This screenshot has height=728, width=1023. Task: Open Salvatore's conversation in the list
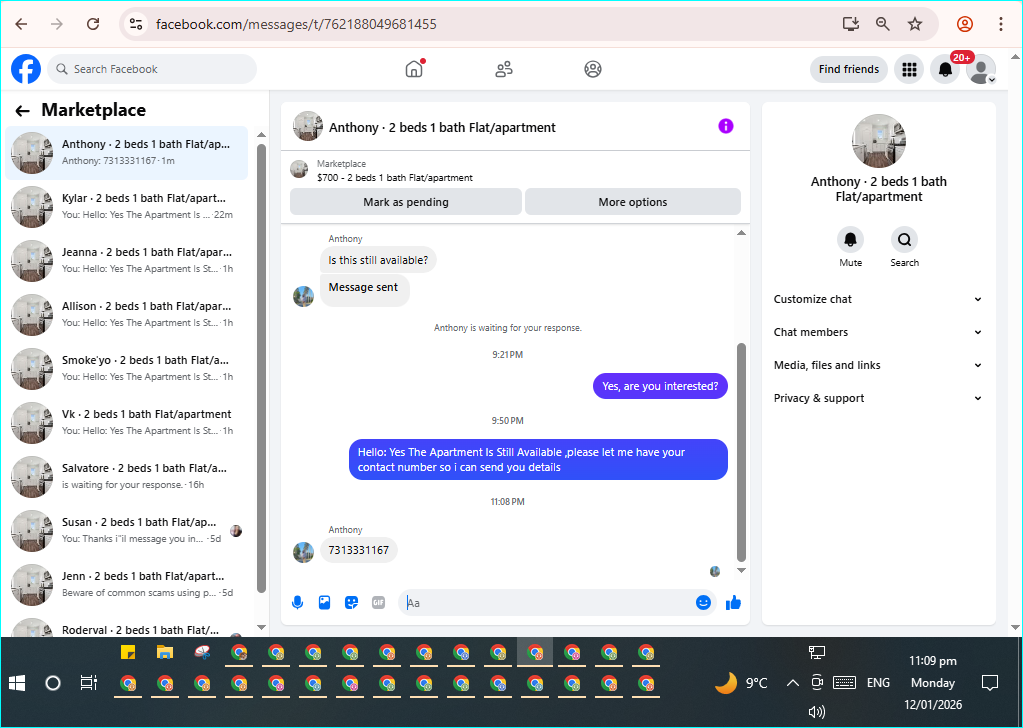(127, 477)
